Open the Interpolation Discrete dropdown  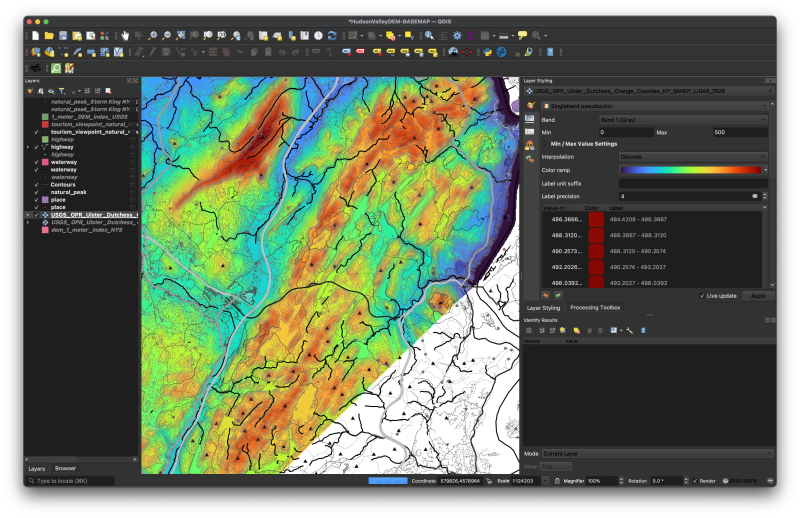[693, 157]
